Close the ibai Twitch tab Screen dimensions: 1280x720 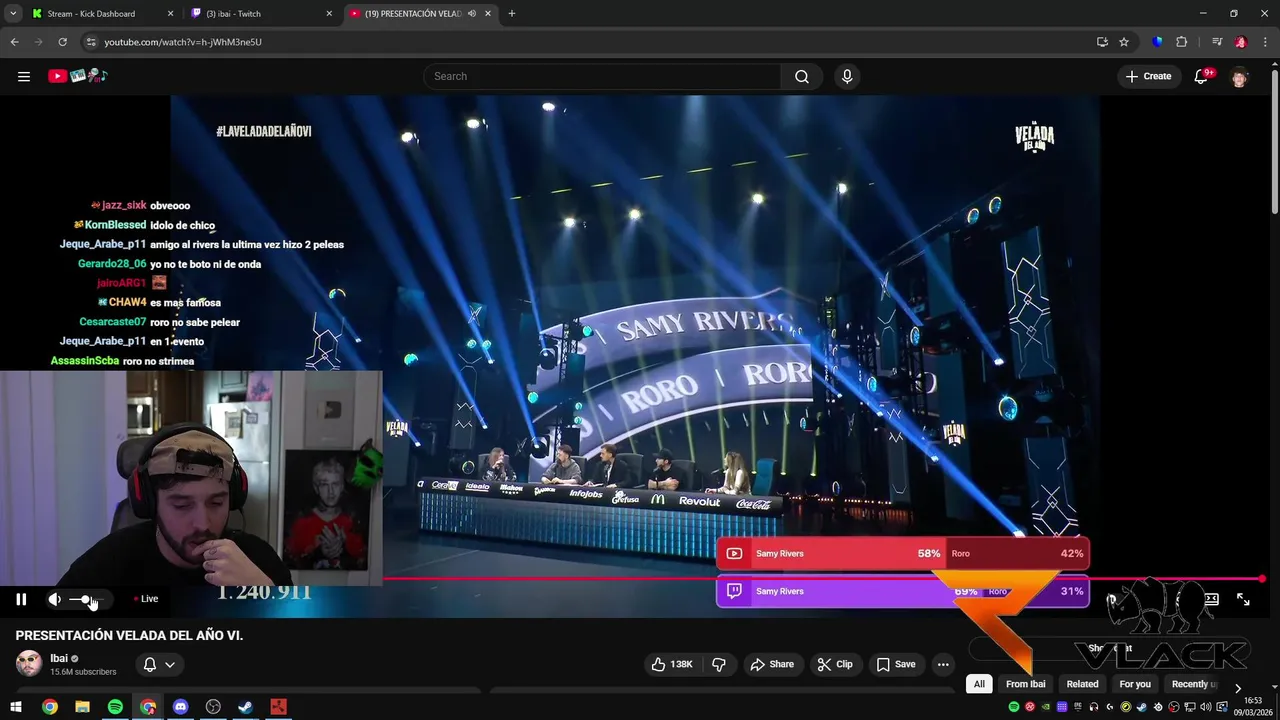point(330,14)
